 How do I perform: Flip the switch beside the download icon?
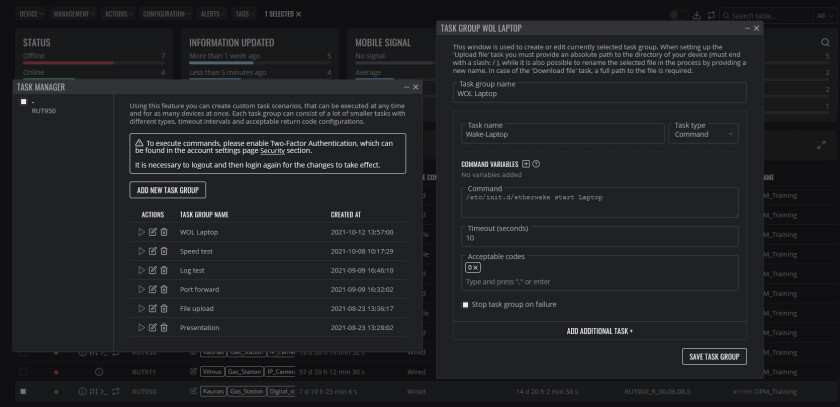tap(679, 15)
